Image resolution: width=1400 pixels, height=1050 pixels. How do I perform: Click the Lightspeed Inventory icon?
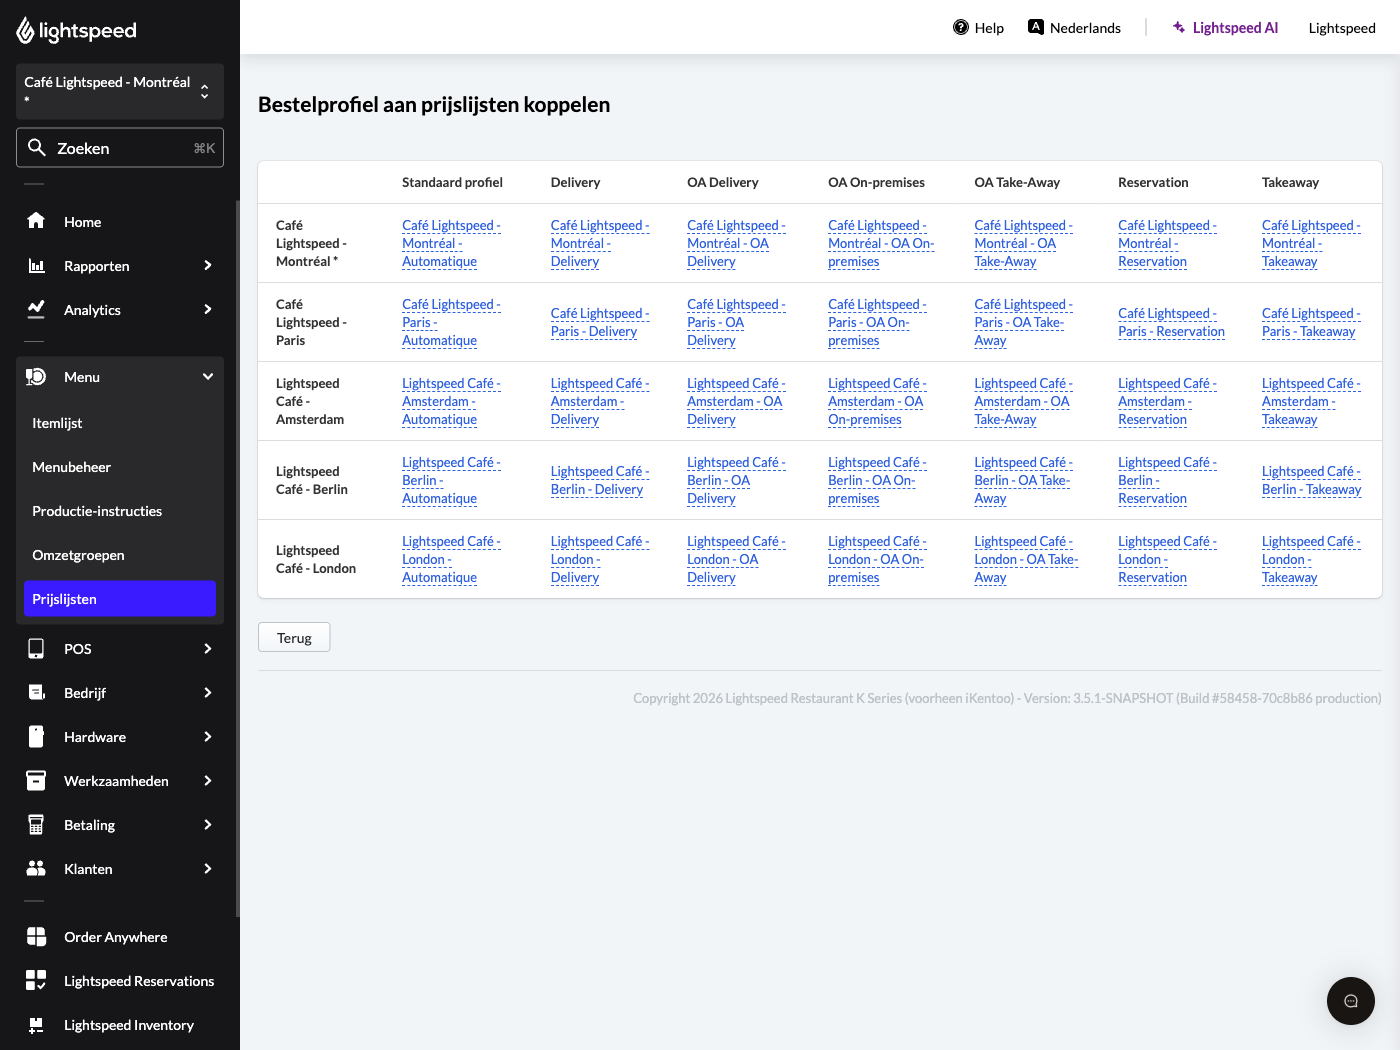click(x=36, y=1024)
